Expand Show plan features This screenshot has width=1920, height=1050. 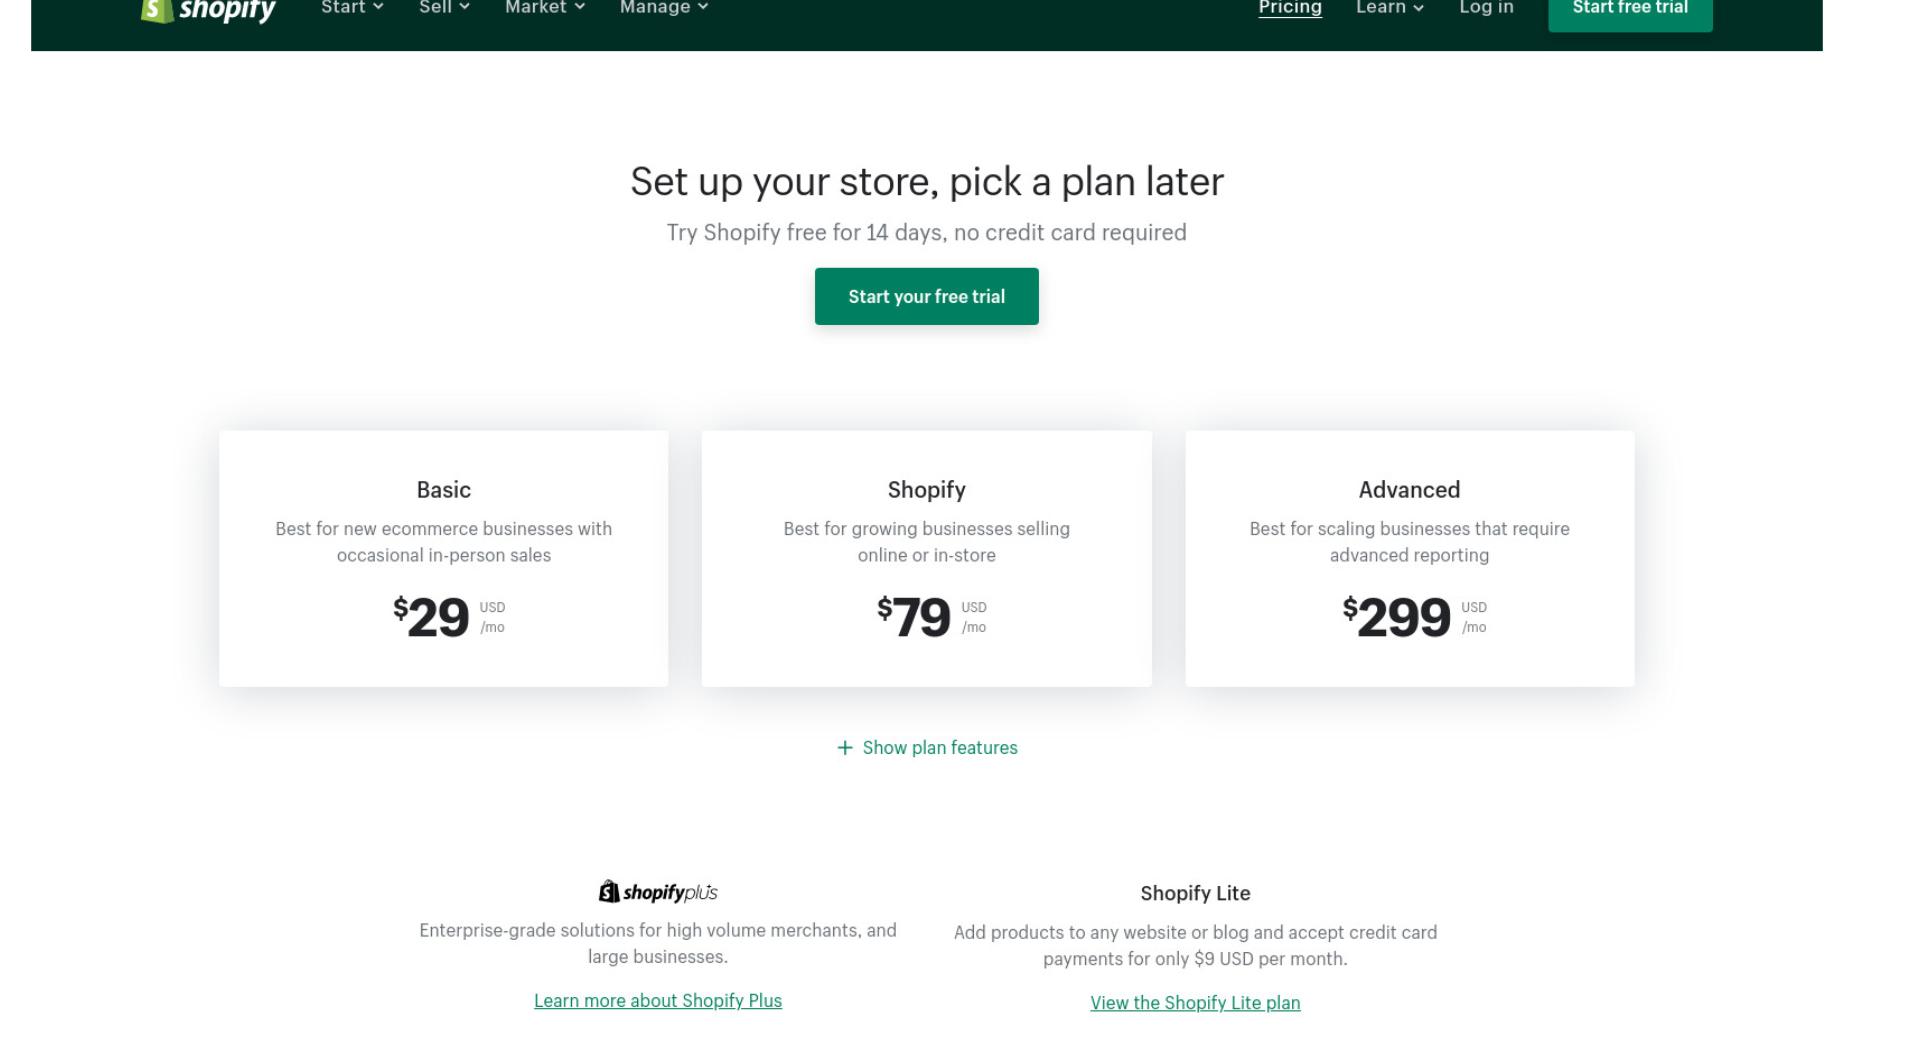click(927, 748)
